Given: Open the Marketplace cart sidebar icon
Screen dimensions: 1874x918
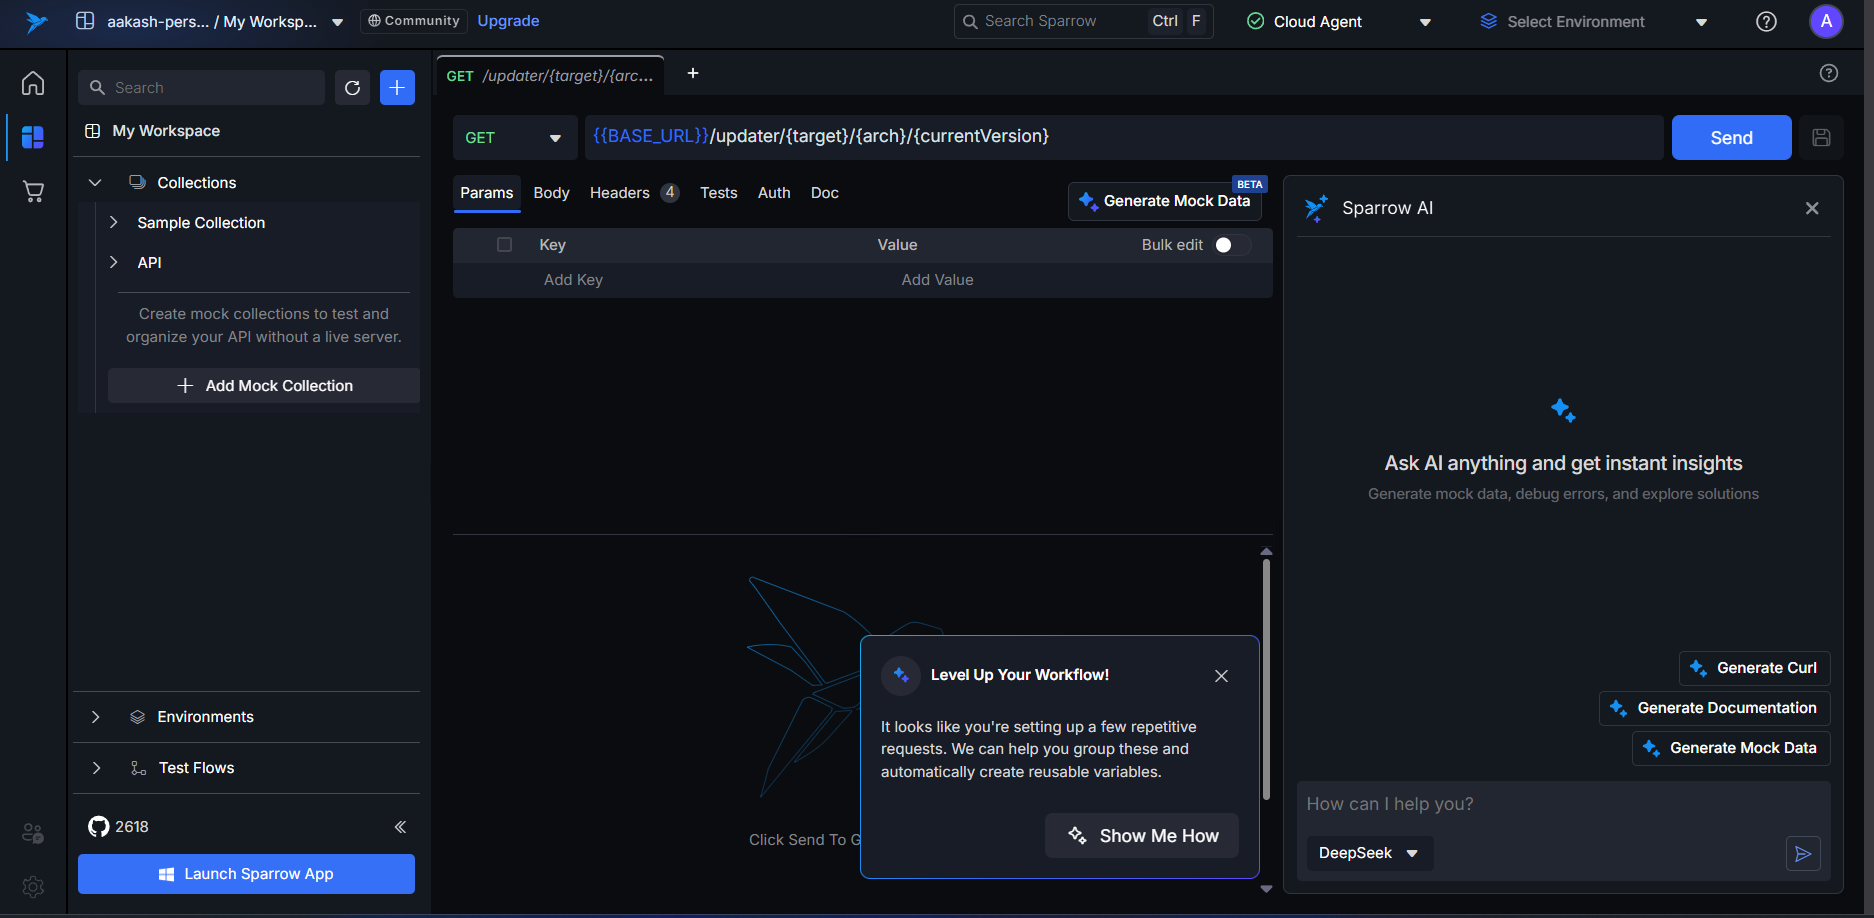Looking at the screenshot, I should coord(33,191).
